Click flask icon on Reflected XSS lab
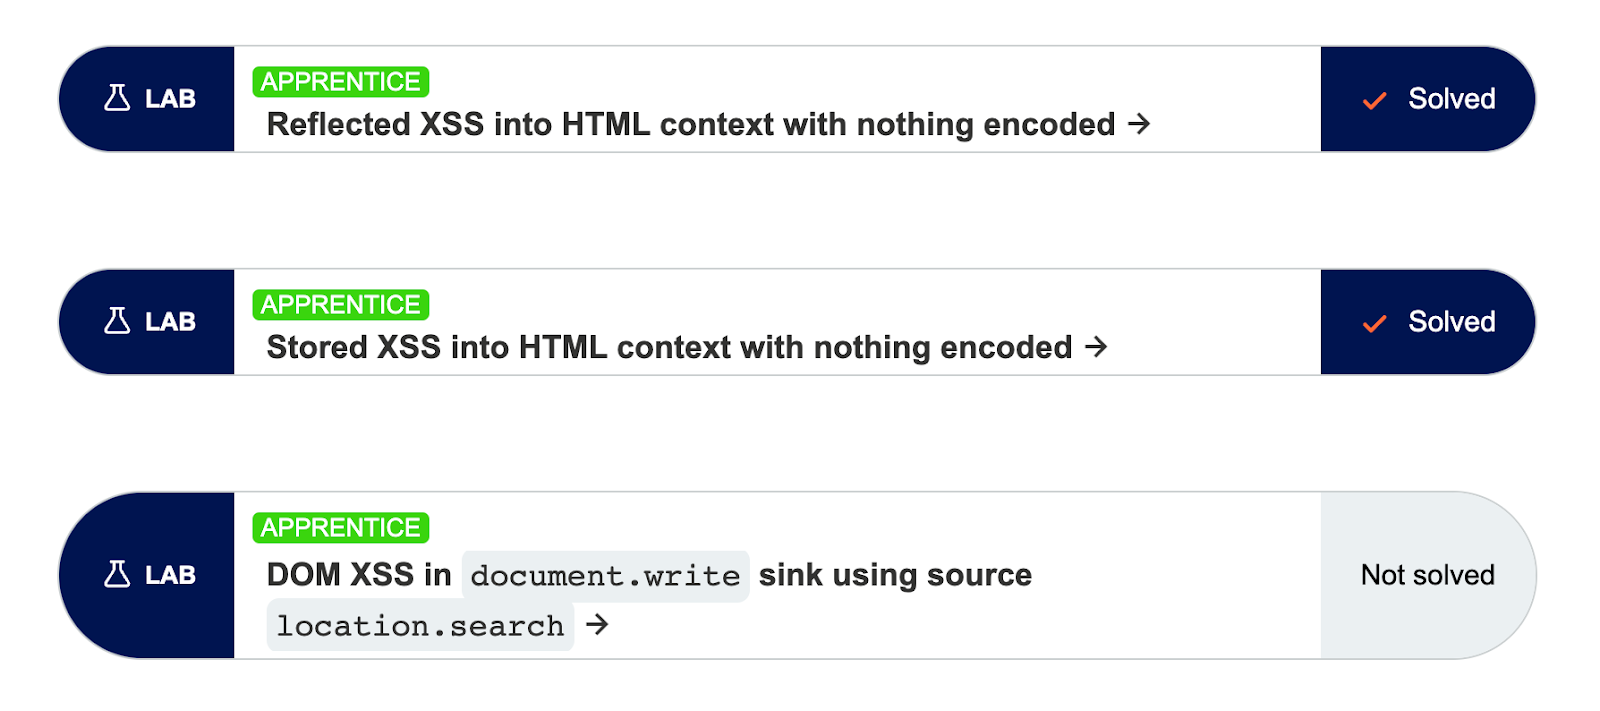The image size is (1600, 711). pyautogui.click(x=117, y=98)
